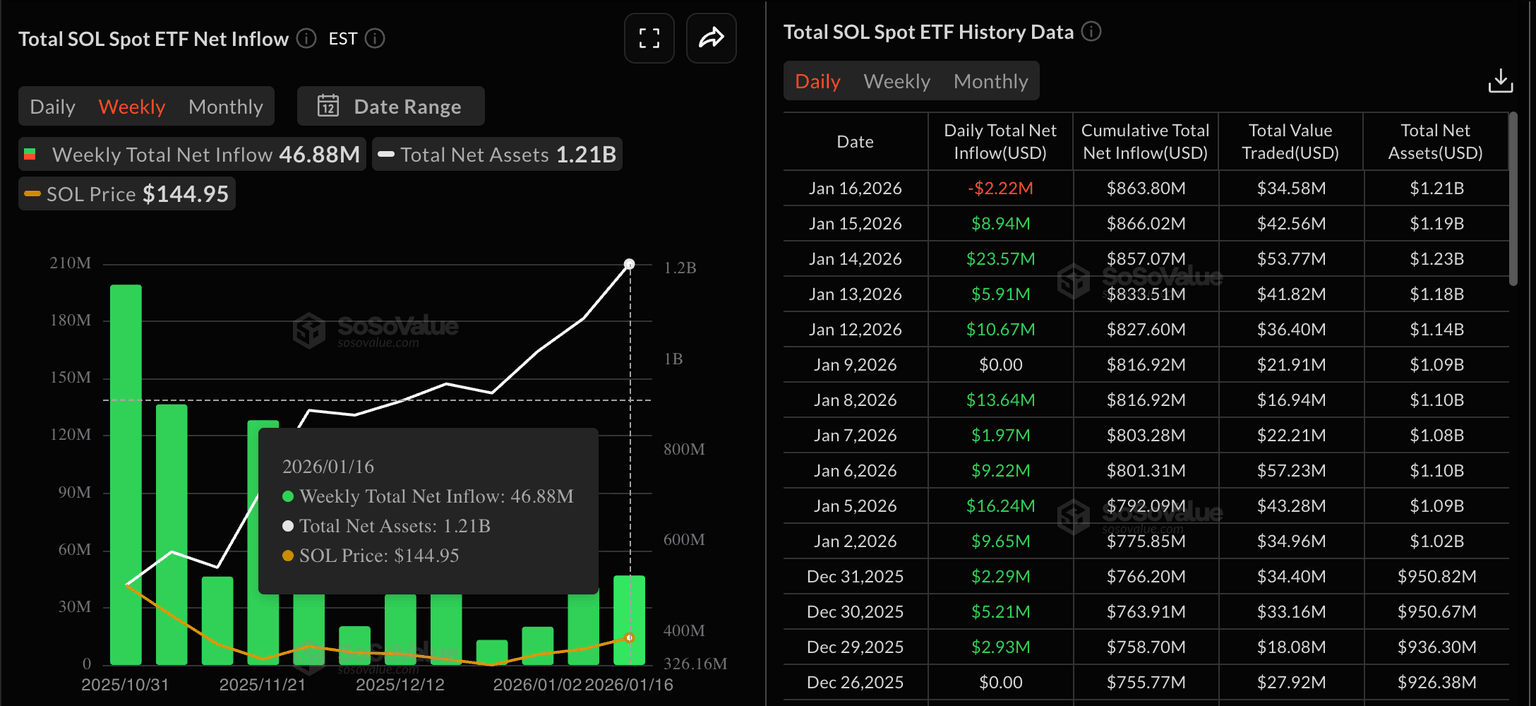The height and width of the screenshot is (706, 1536).
Task: Open the Date Range picker
Action: point(391,106)
